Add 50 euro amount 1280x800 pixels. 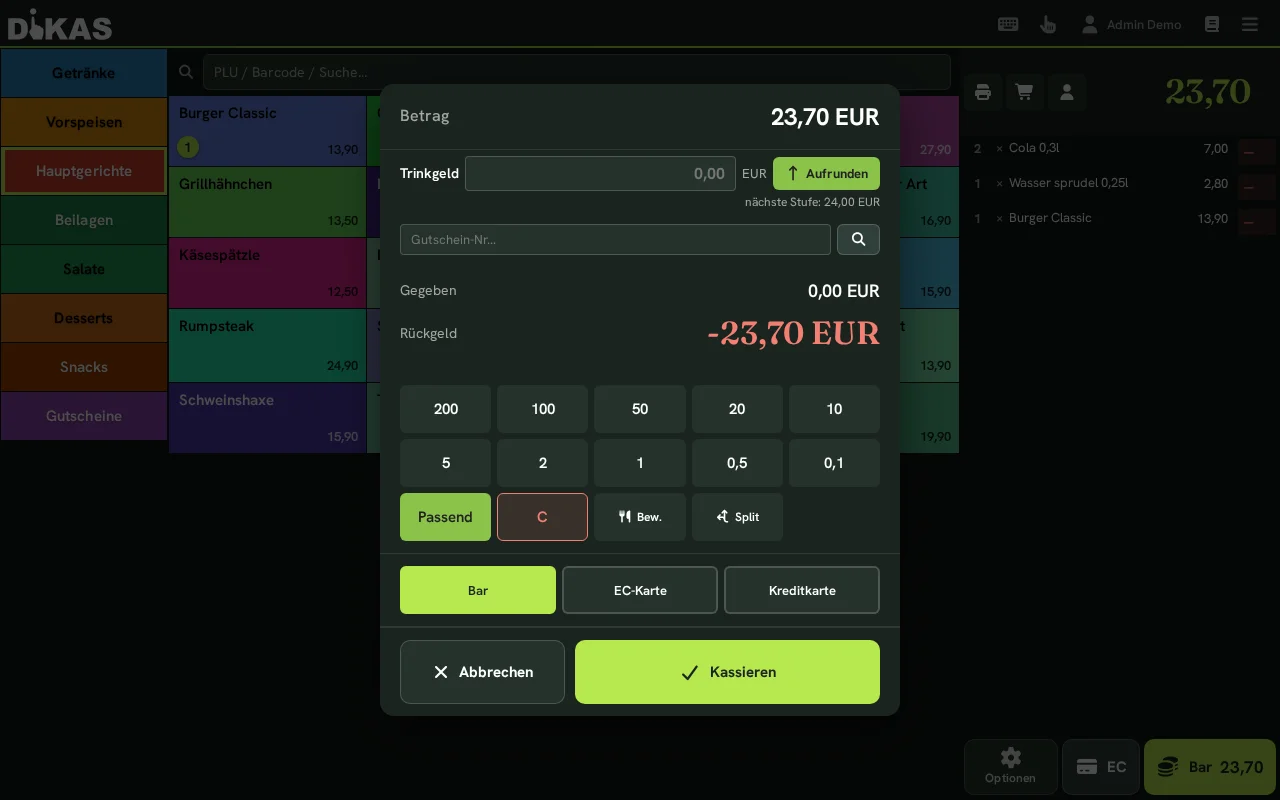click(x=640, y=409)
